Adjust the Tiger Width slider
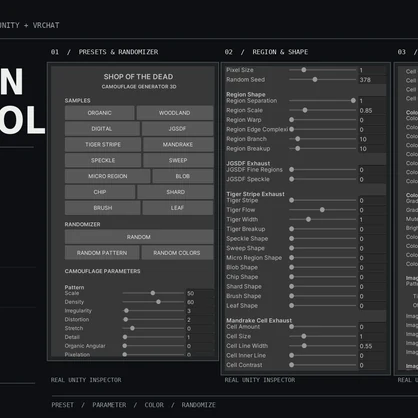This screenshot has width=418, height=418. click(x=323, y=219)
